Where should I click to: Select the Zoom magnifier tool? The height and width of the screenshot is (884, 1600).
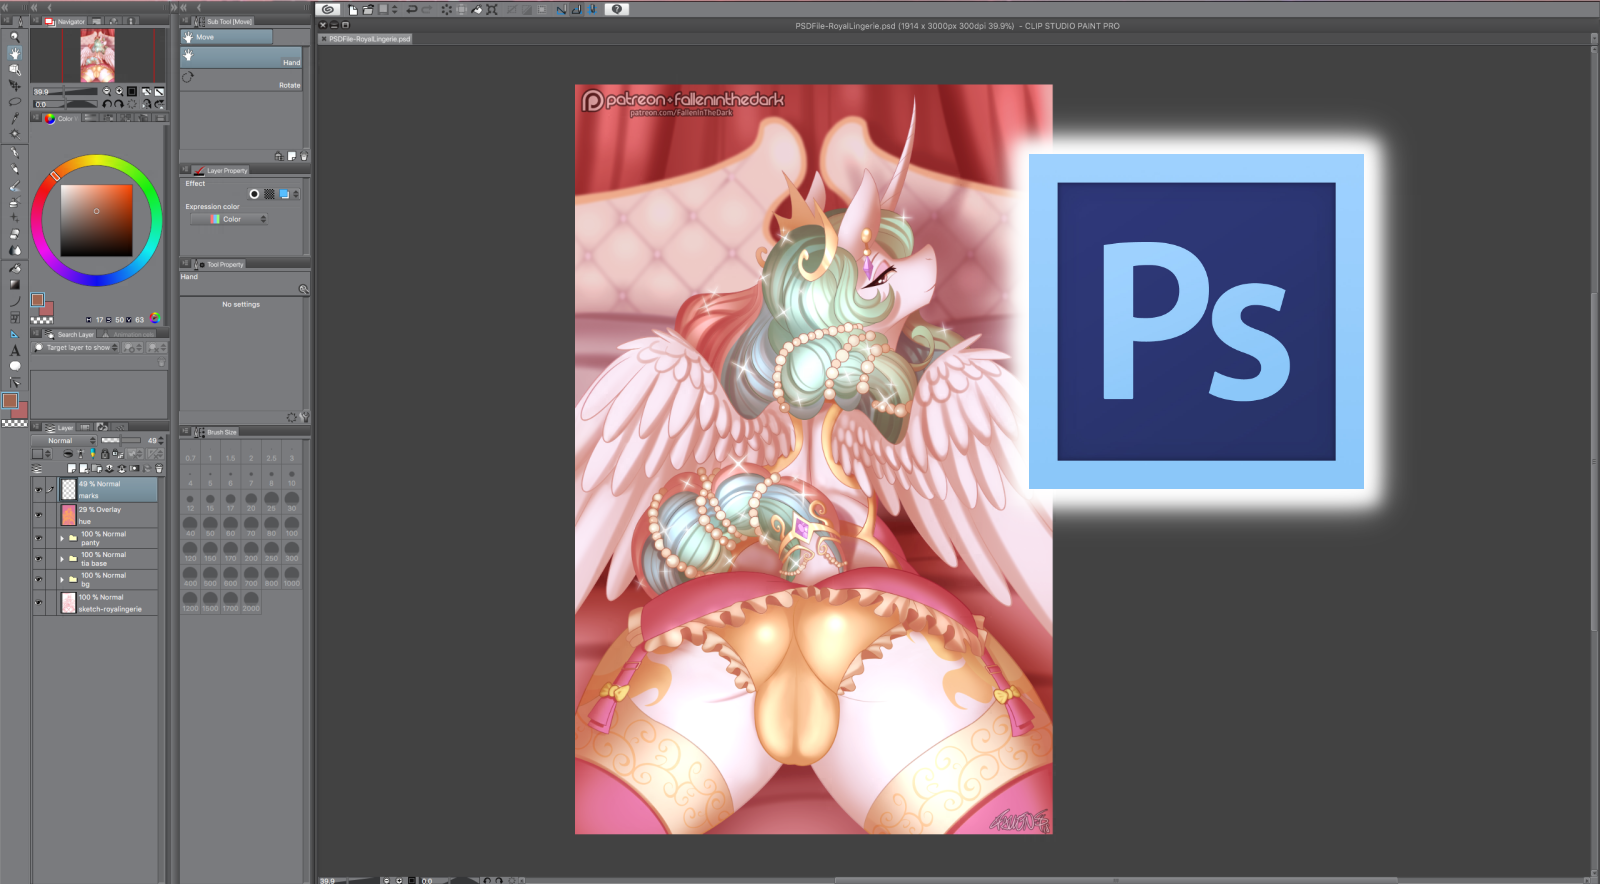tap(14, 37)
